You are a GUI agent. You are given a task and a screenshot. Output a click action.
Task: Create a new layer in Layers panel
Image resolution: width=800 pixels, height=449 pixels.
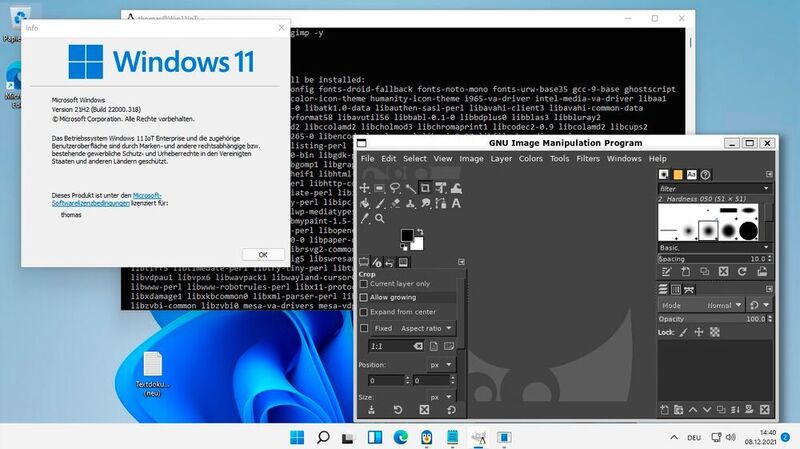664,410
